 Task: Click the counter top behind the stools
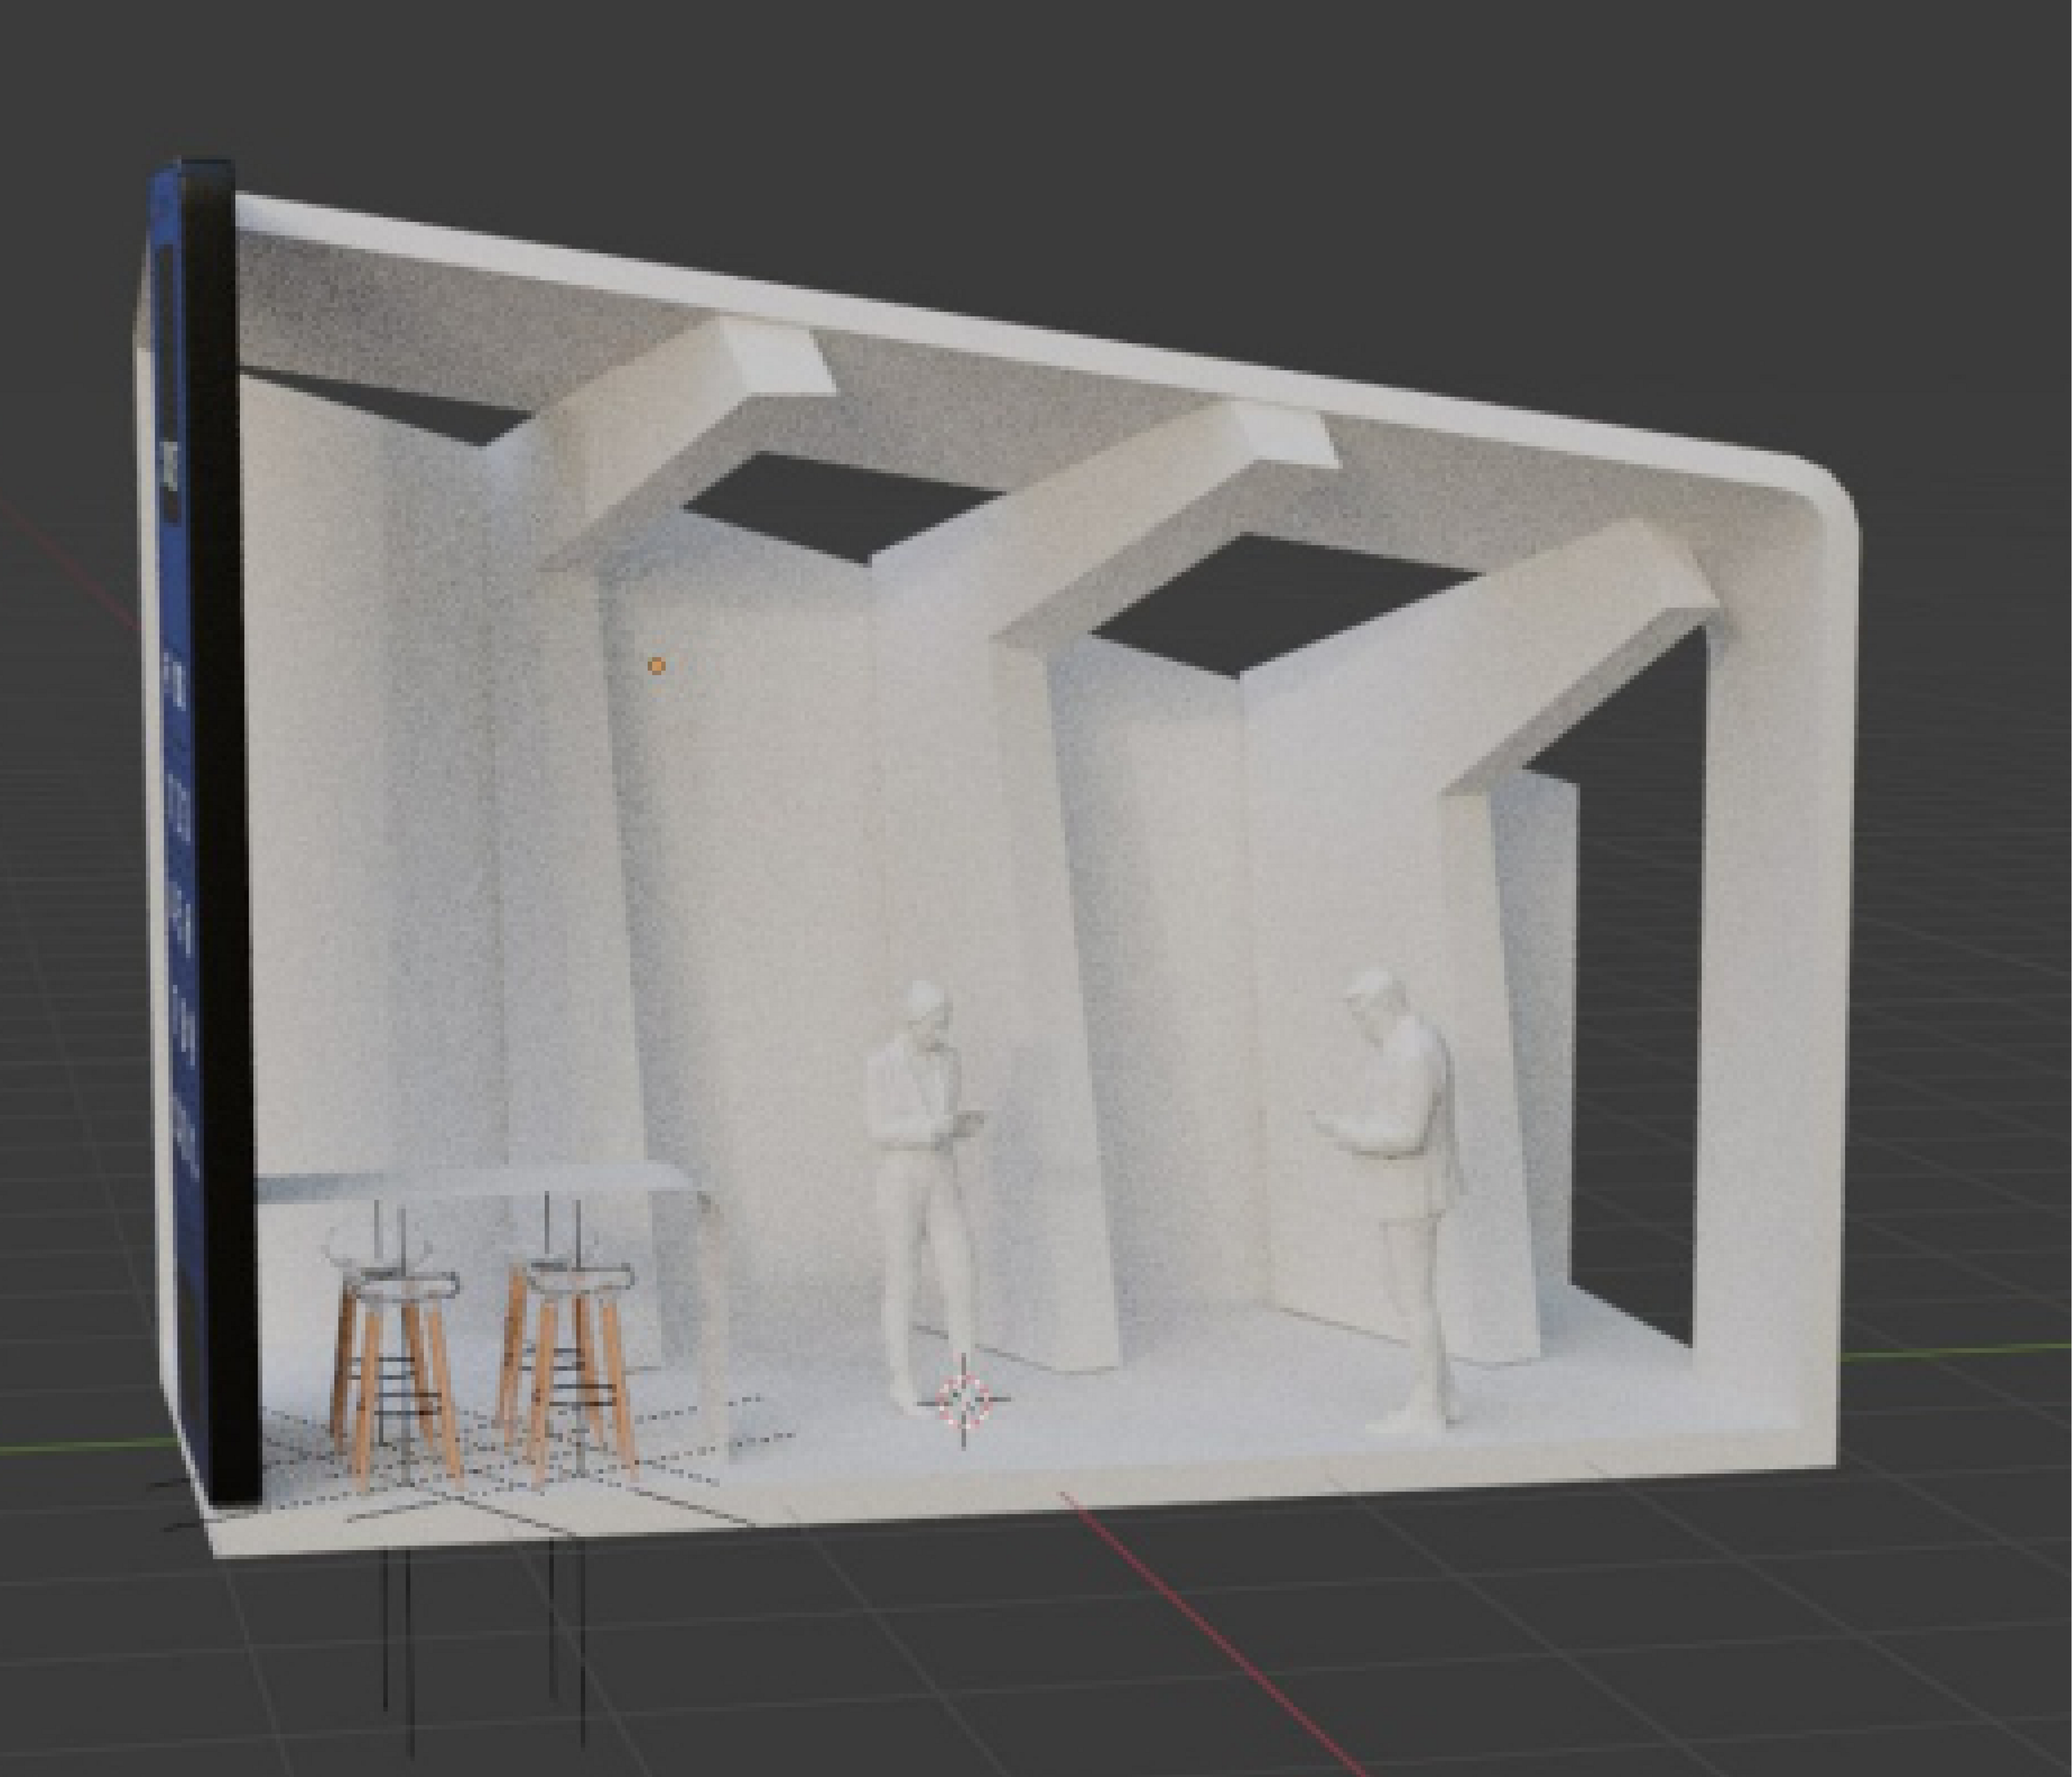(x=470, y=1183)
